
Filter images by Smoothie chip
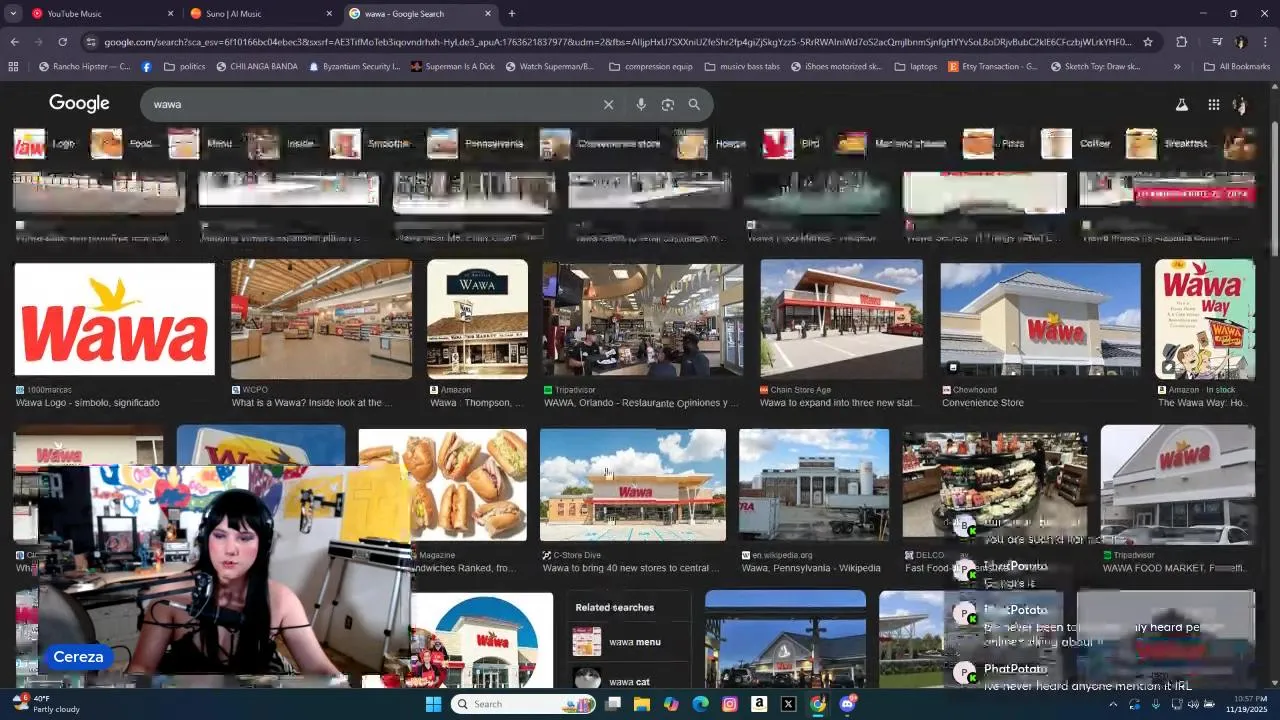371,144
